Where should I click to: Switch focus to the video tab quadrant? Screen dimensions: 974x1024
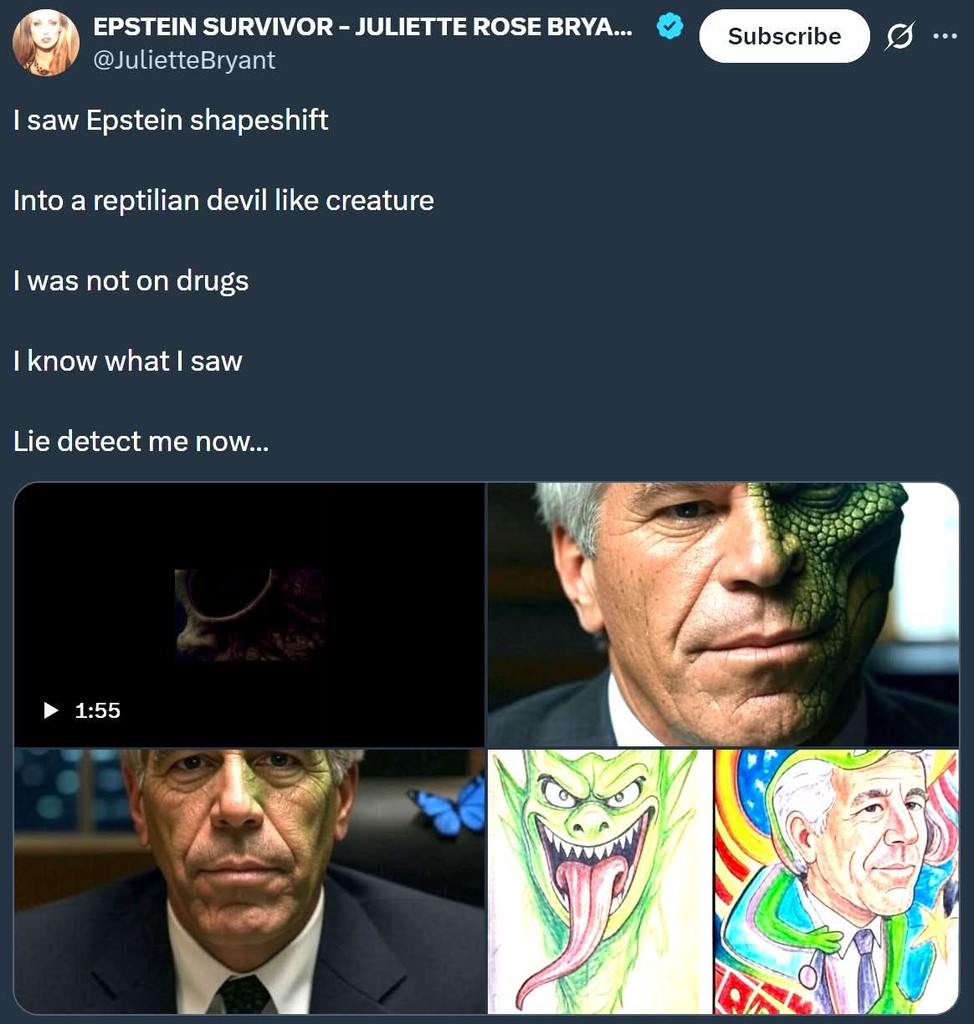point(248,613)
